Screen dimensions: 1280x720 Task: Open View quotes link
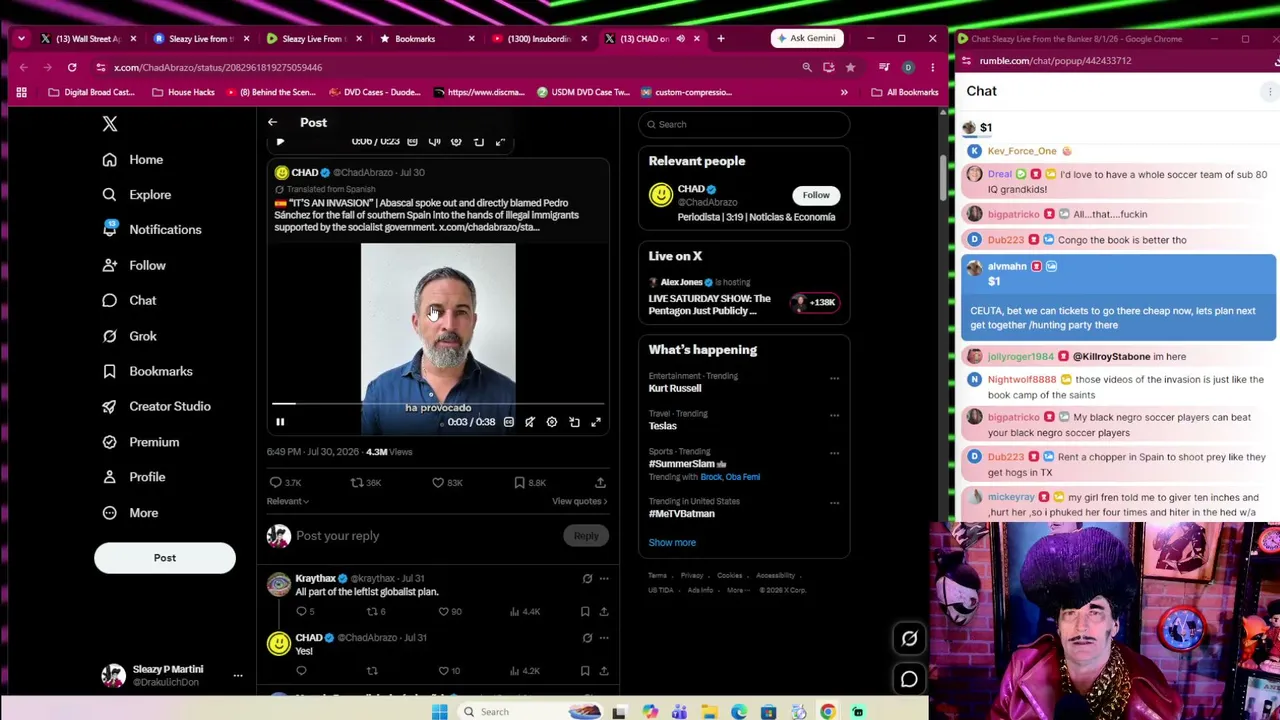[x=580, y=501]
